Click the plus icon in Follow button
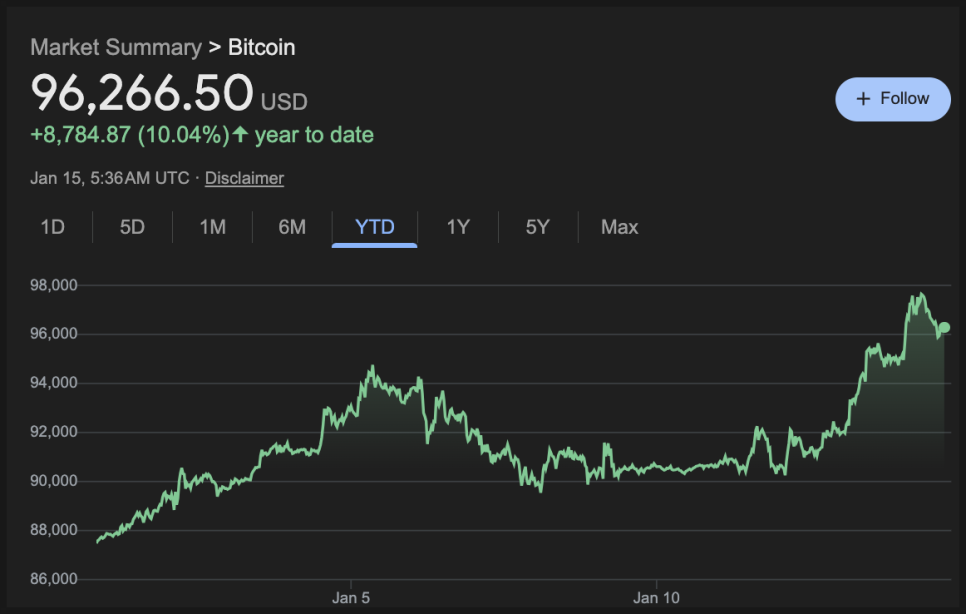This screenshot has width=966, height=614. (864, 99)
